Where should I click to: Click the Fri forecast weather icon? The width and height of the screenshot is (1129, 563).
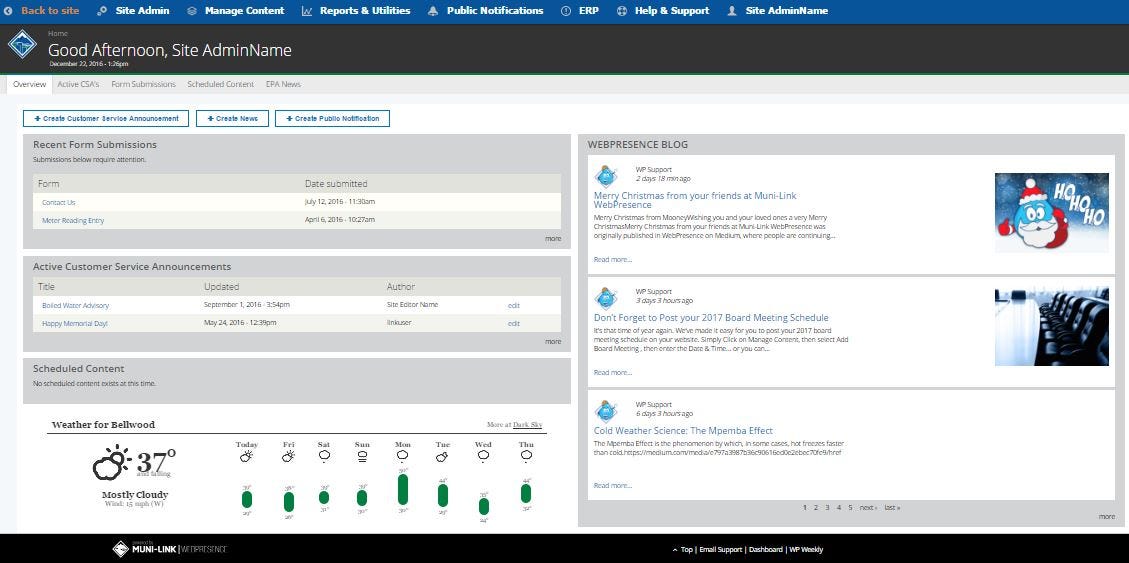coord(288,456)
